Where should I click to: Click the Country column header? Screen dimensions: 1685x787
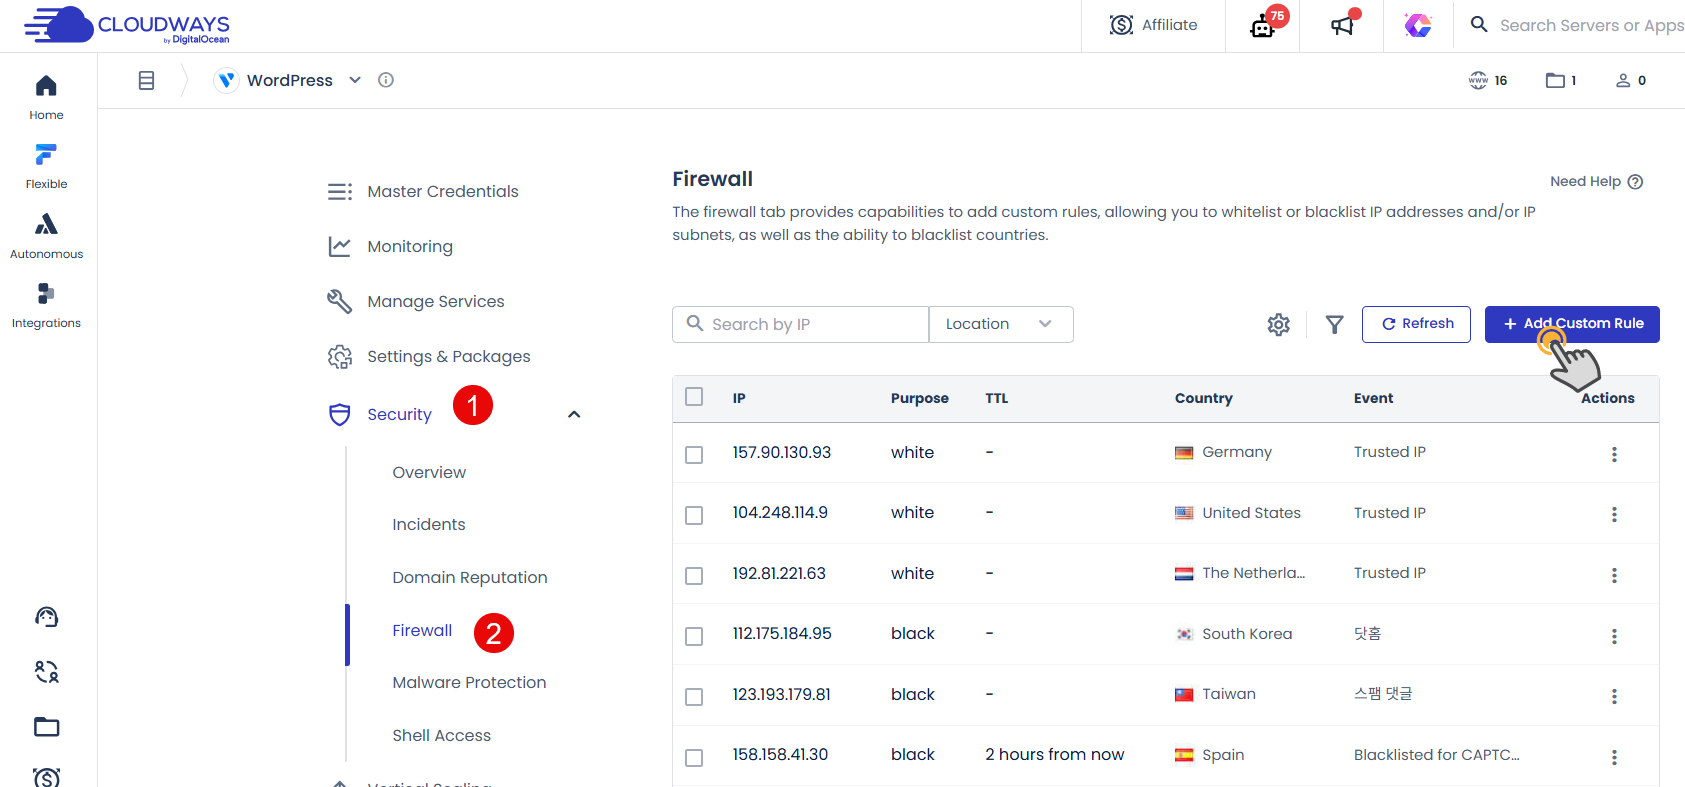(1204, 398)
